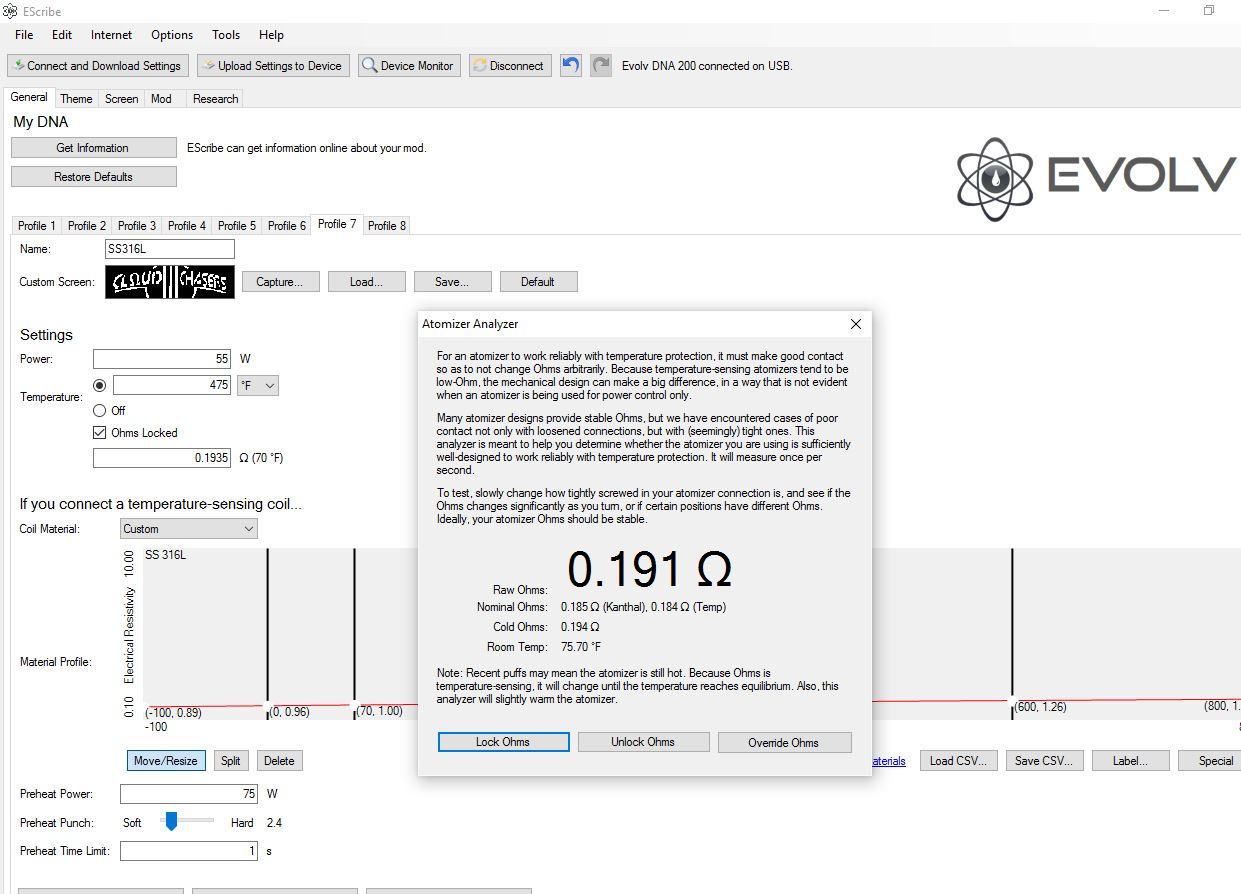Screen dimensions: 1241x894
Task: Uncheck the Ohms Locked checkbox
Action: tap(99, 433)
